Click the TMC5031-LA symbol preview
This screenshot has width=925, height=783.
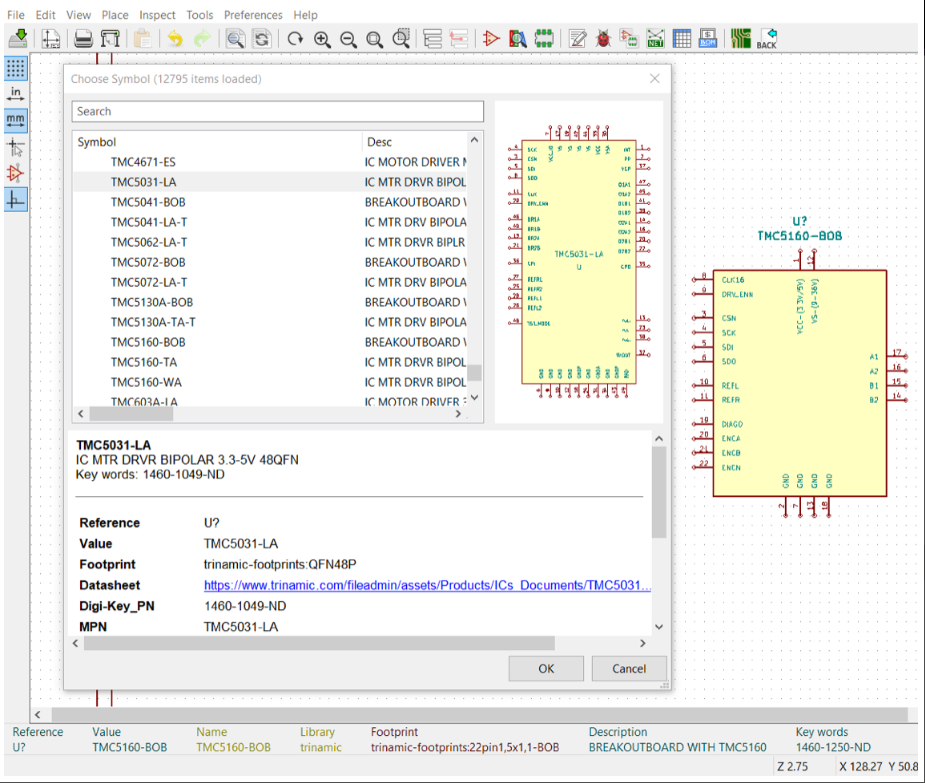(579, 262)
